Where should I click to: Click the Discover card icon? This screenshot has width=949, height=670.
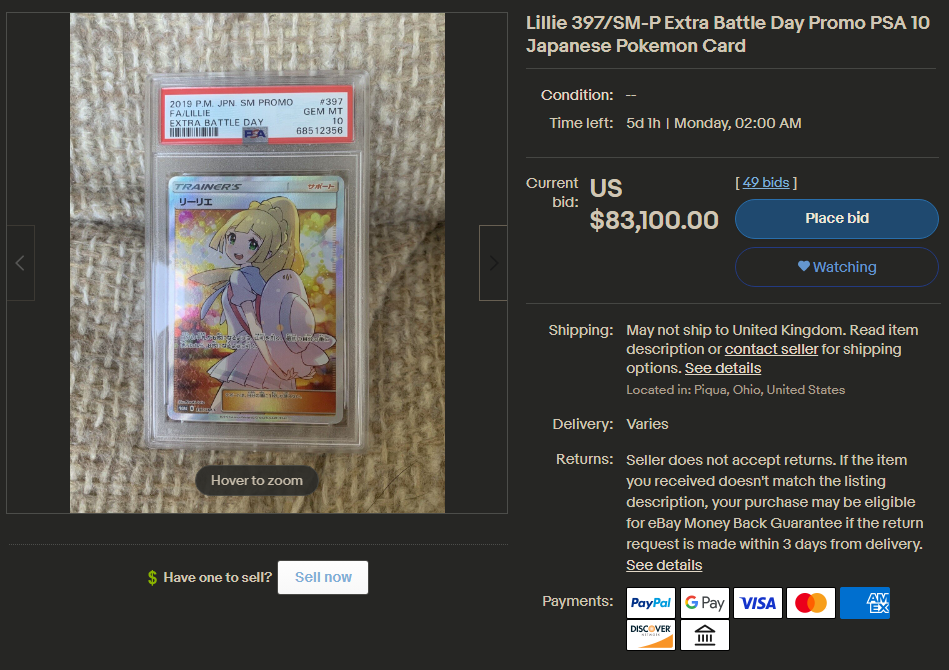pyautogui.click(x=651, y=635)
